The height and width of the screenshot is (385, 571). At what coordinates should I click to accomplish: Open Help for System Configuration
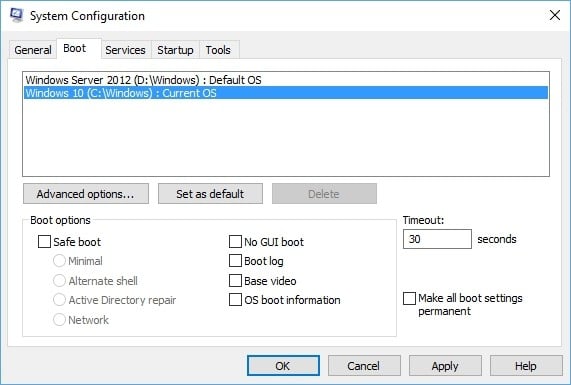[x=526, y=366]
